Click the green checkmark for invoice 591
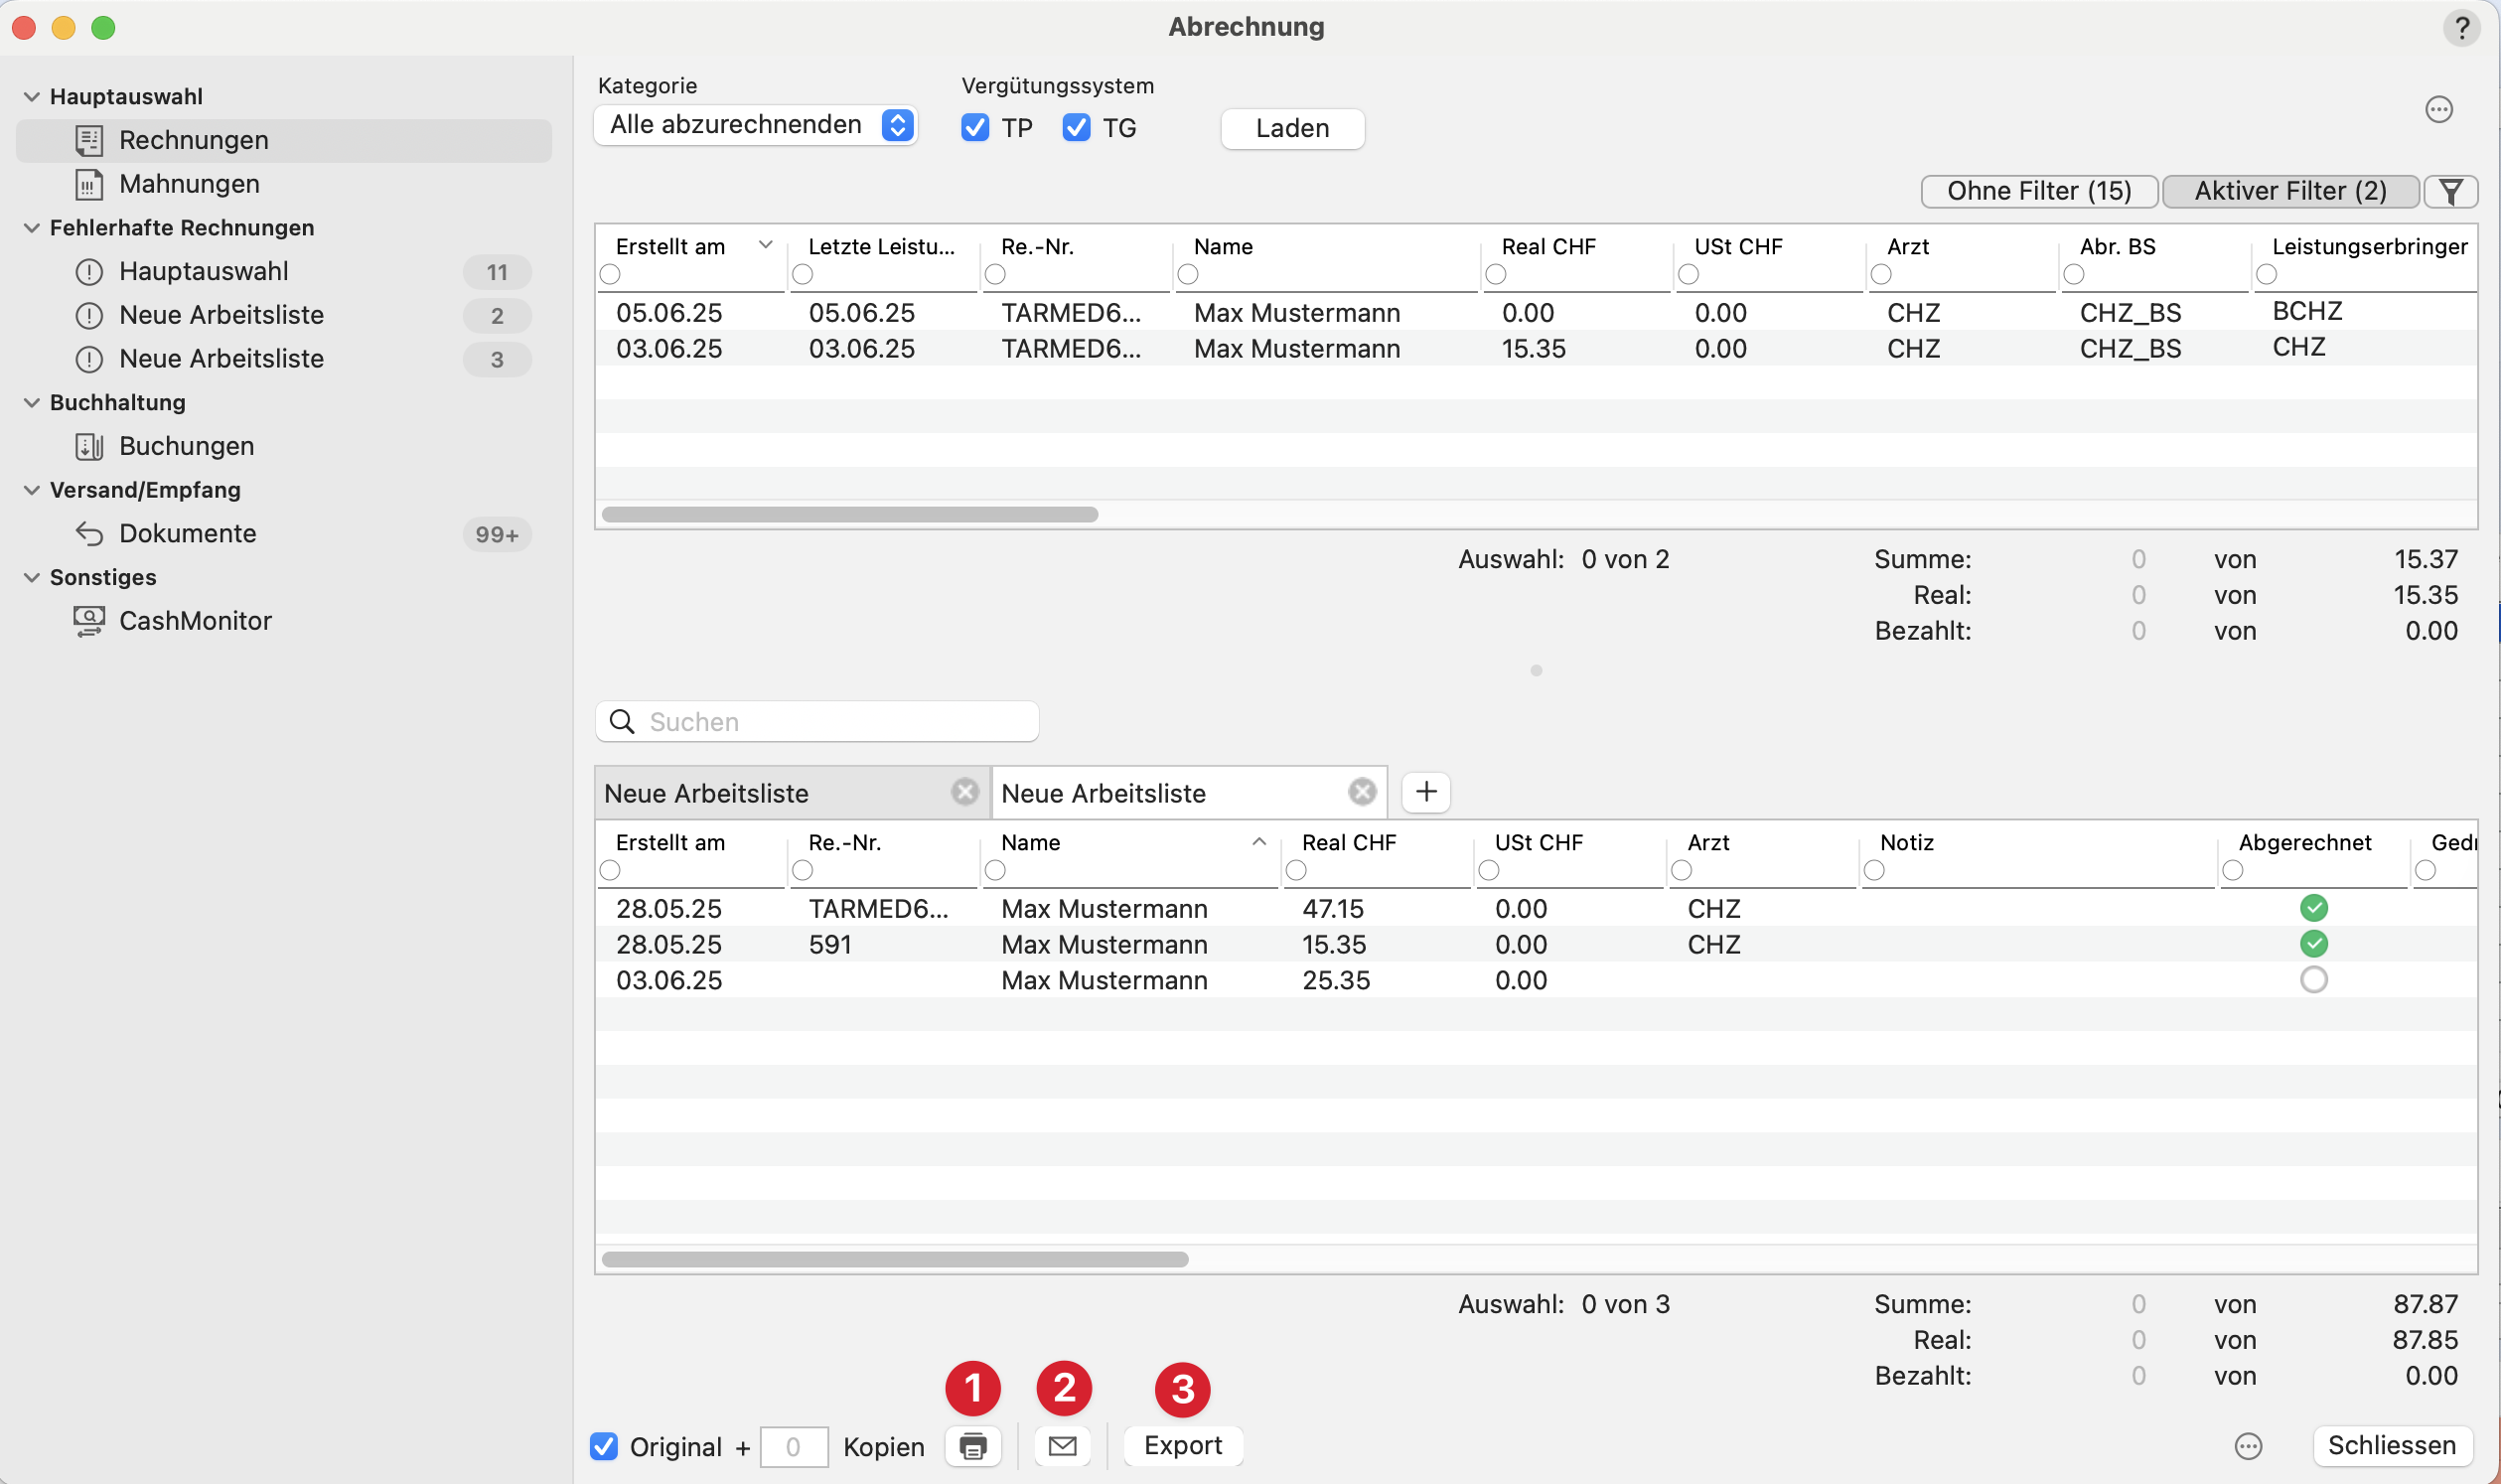The image size is (2501, 1484). tap(2313, 944)
